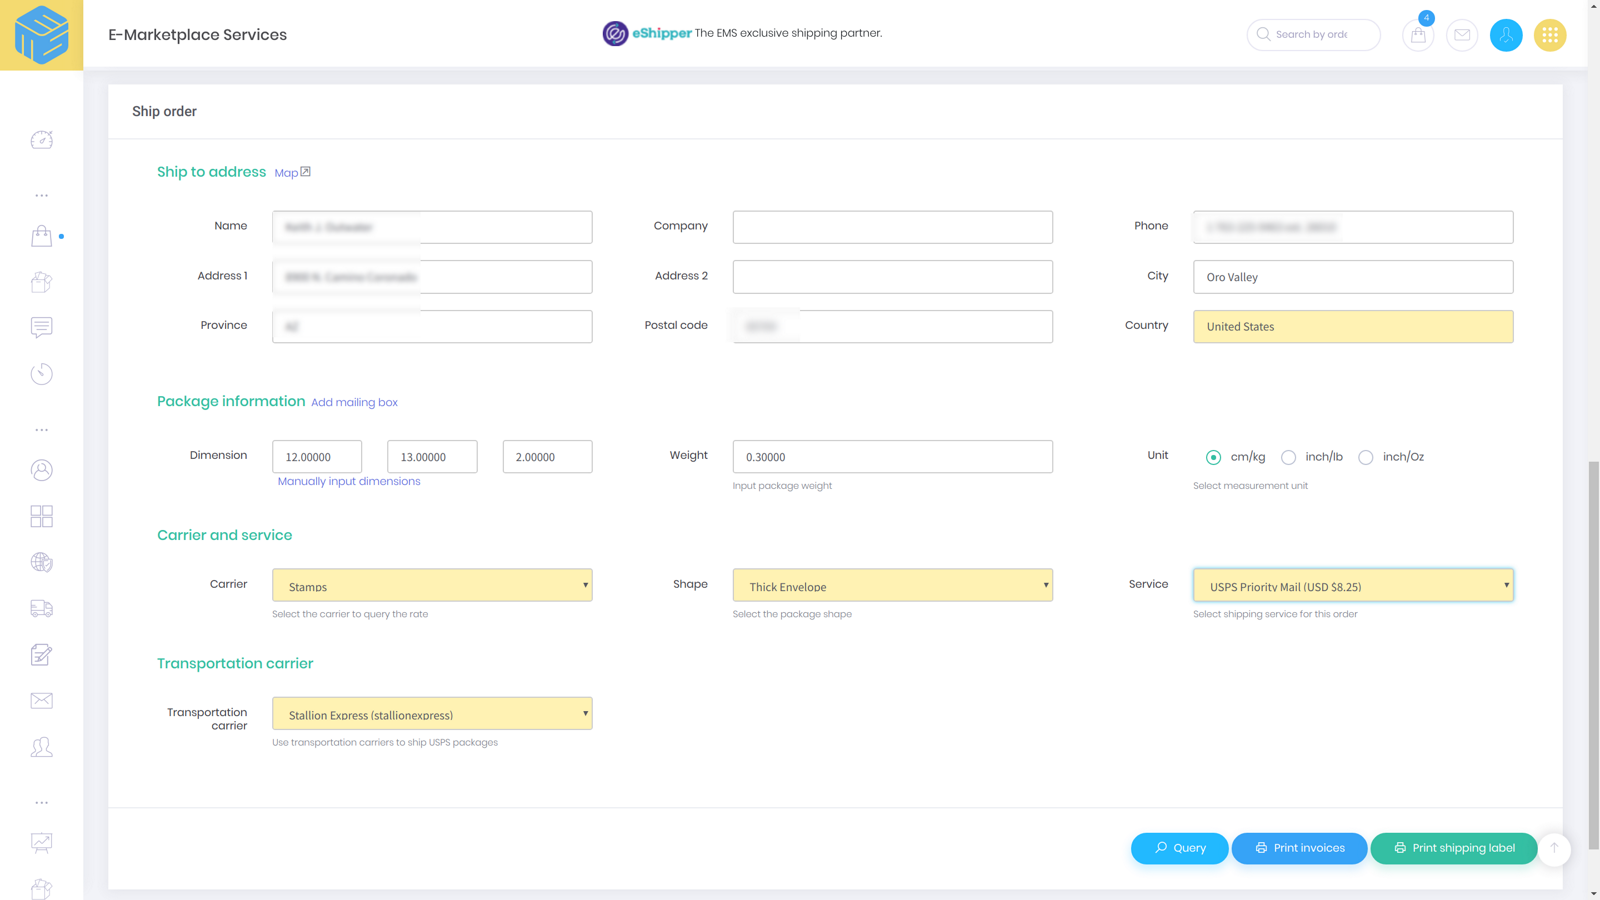Select the cm/kg unit radio button
The width and height of the screenshot is (1600, 900).
point(1213,457)
